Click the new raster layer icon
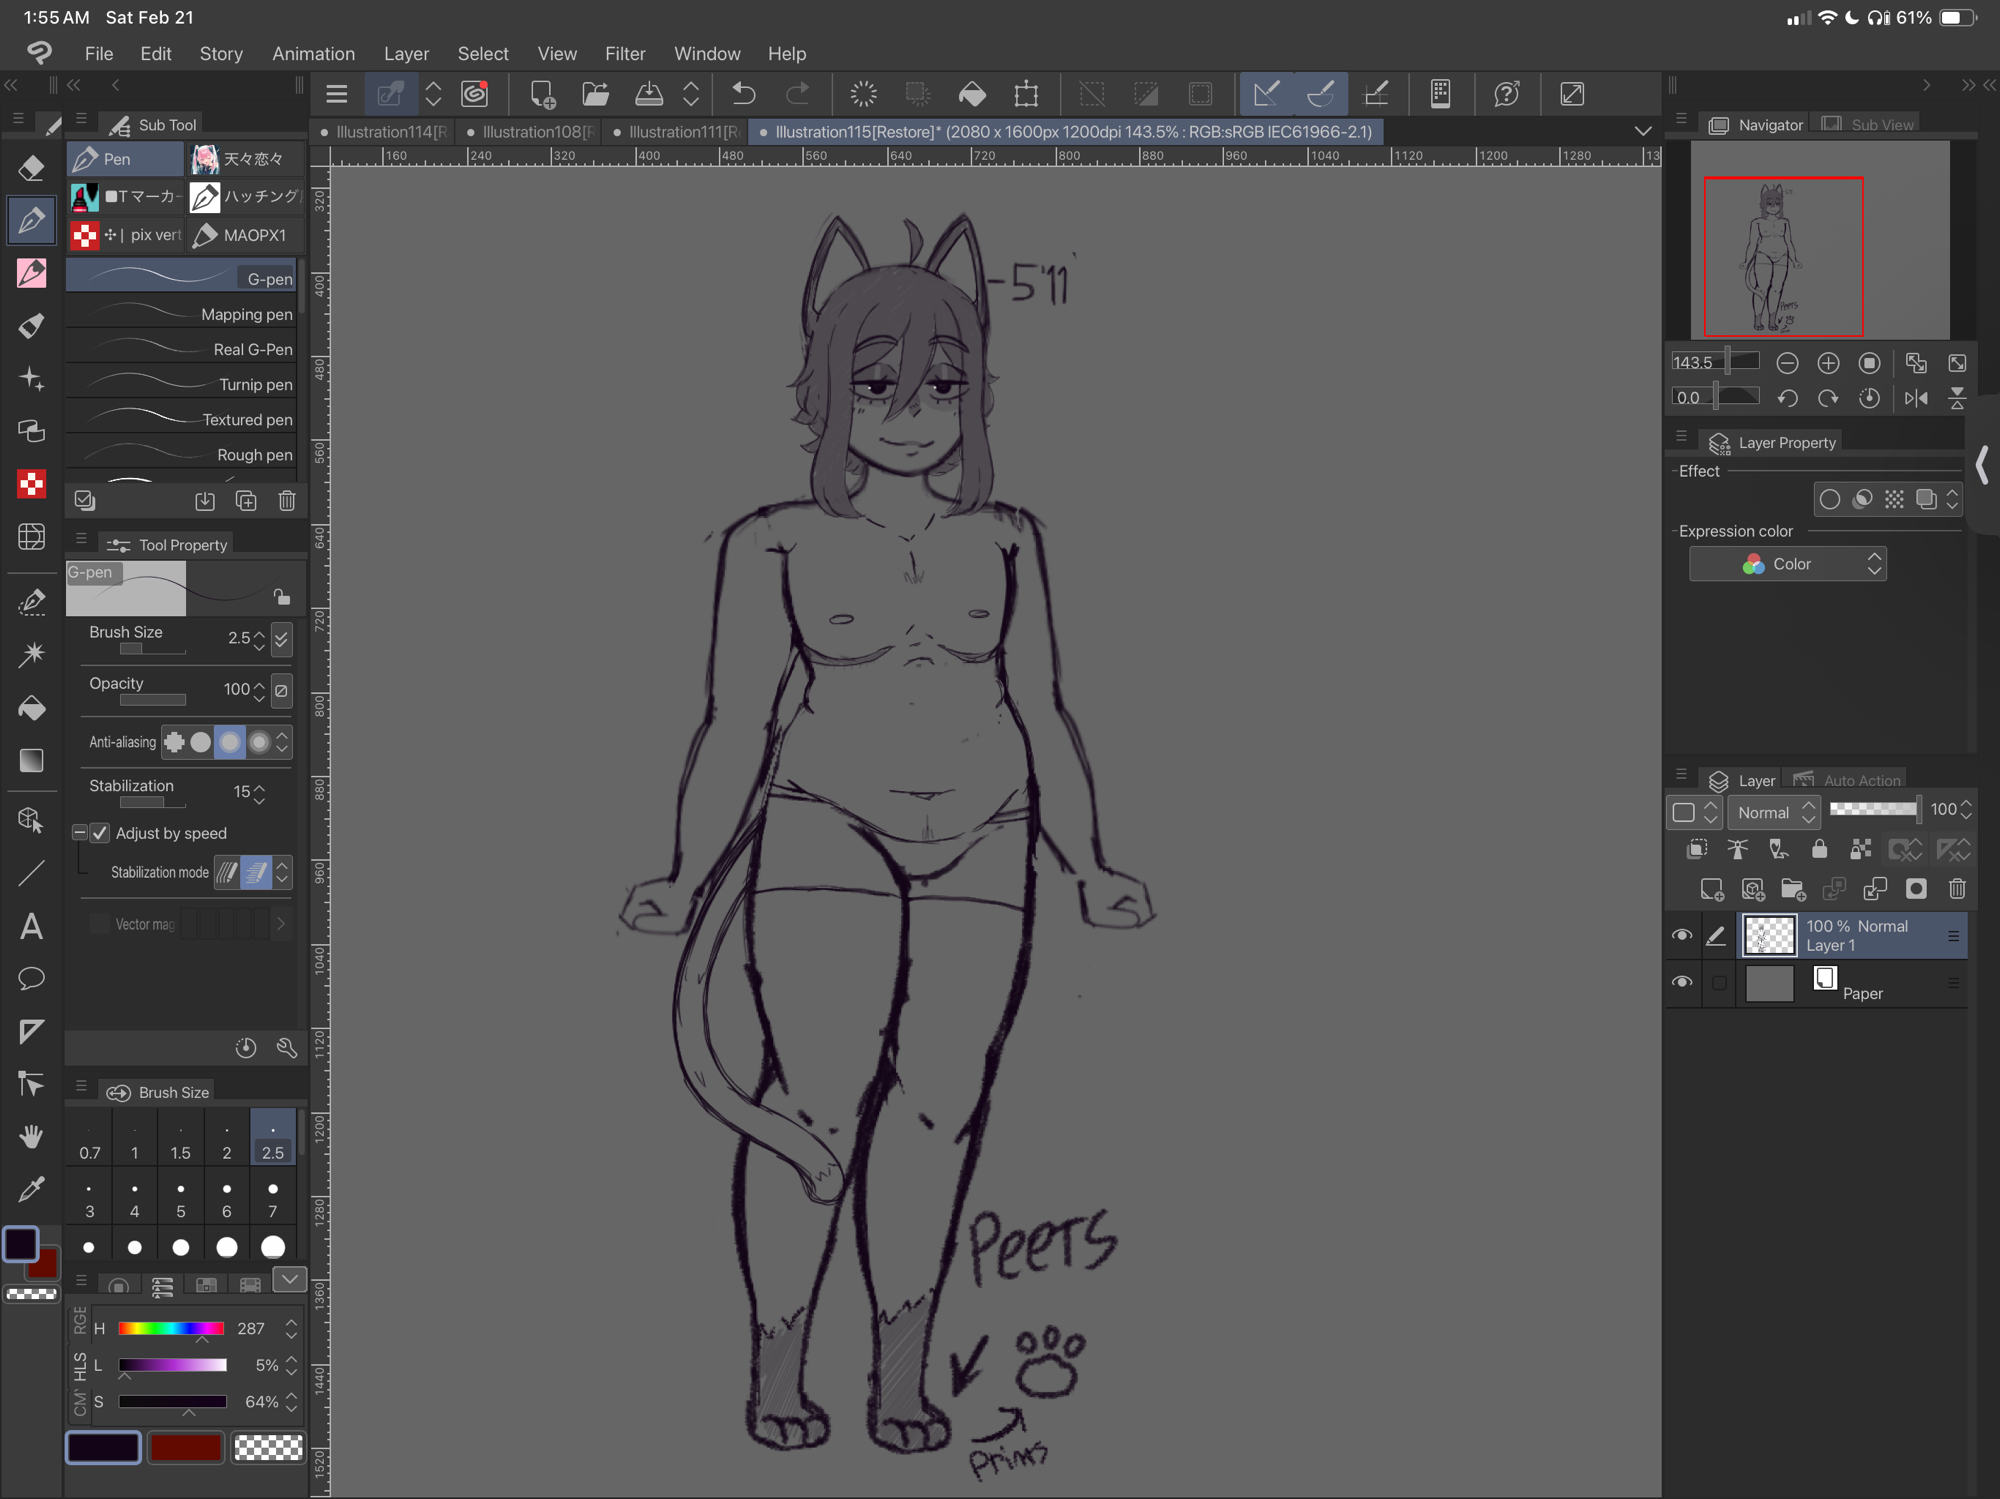Image resolution: width=2000 pixels, height=1499 pixels. coord(1711,889)
